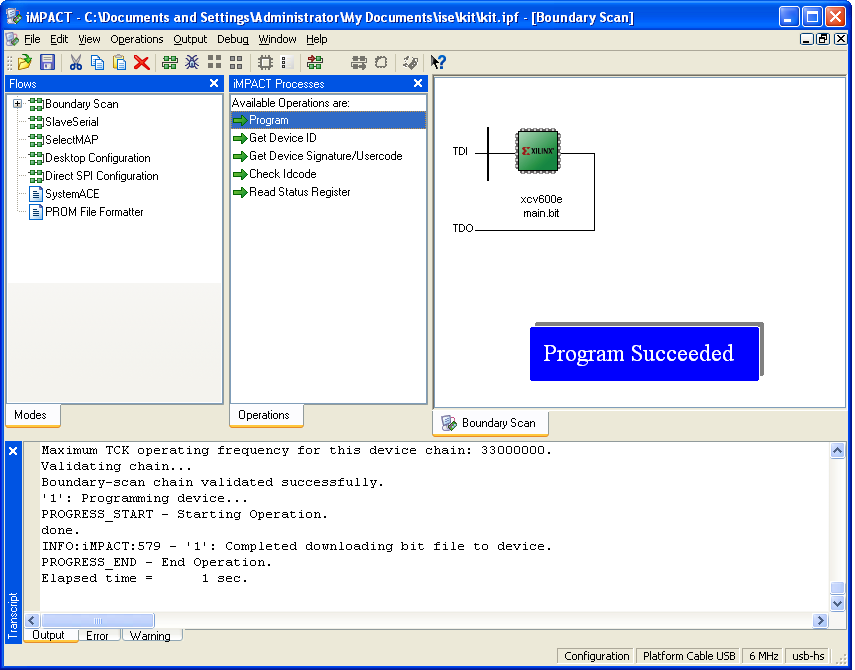Click the Cut scissors icon
The image size is (855, 670).
[76, 62]
